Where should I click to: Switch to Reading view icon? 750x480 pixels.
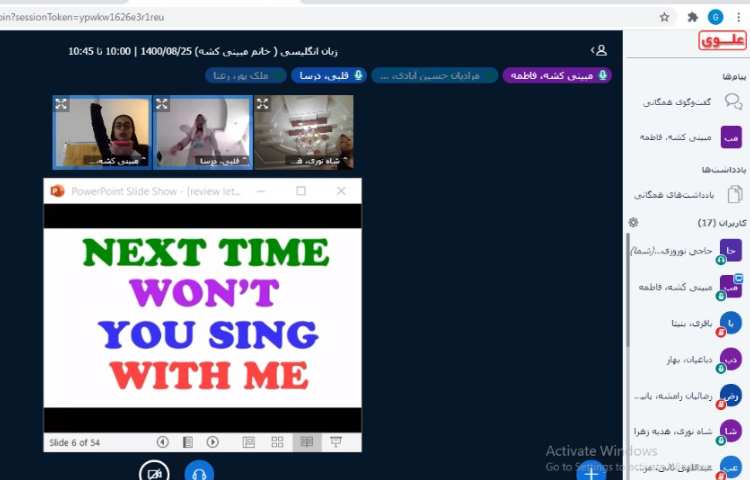[x=307, y=442]
